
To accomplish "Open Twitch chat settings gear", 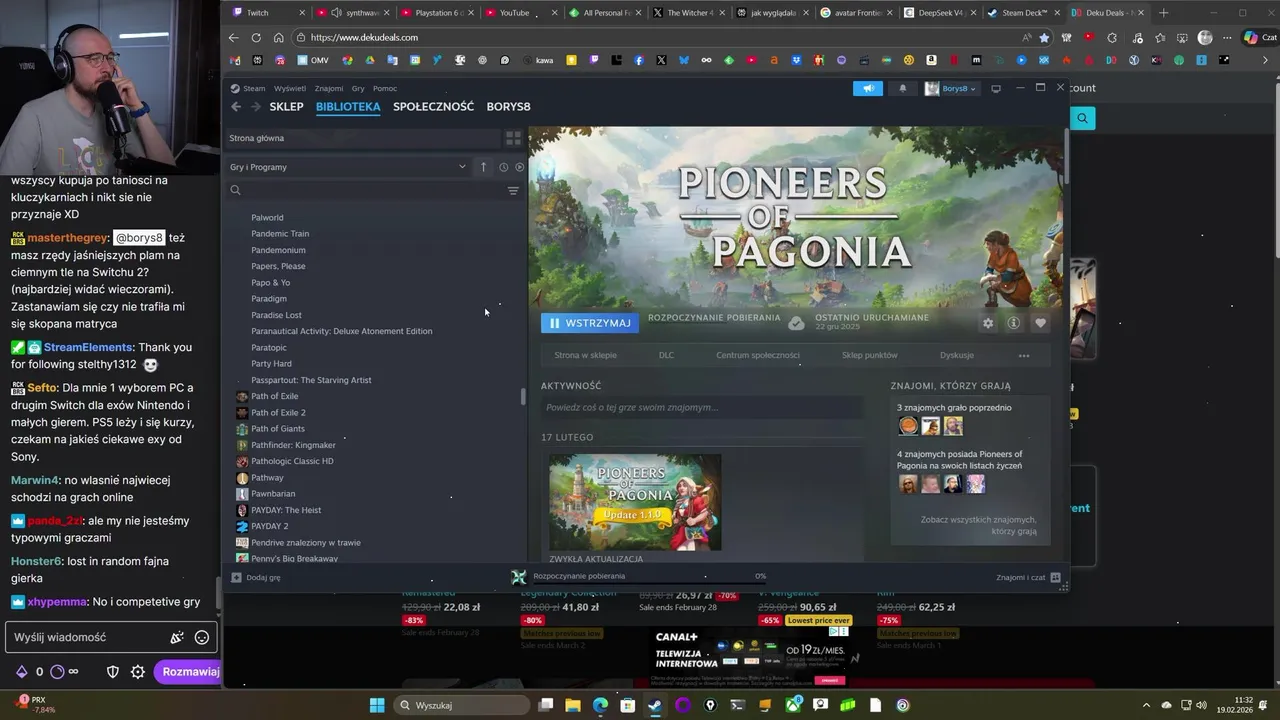I will tap(138, 672).
